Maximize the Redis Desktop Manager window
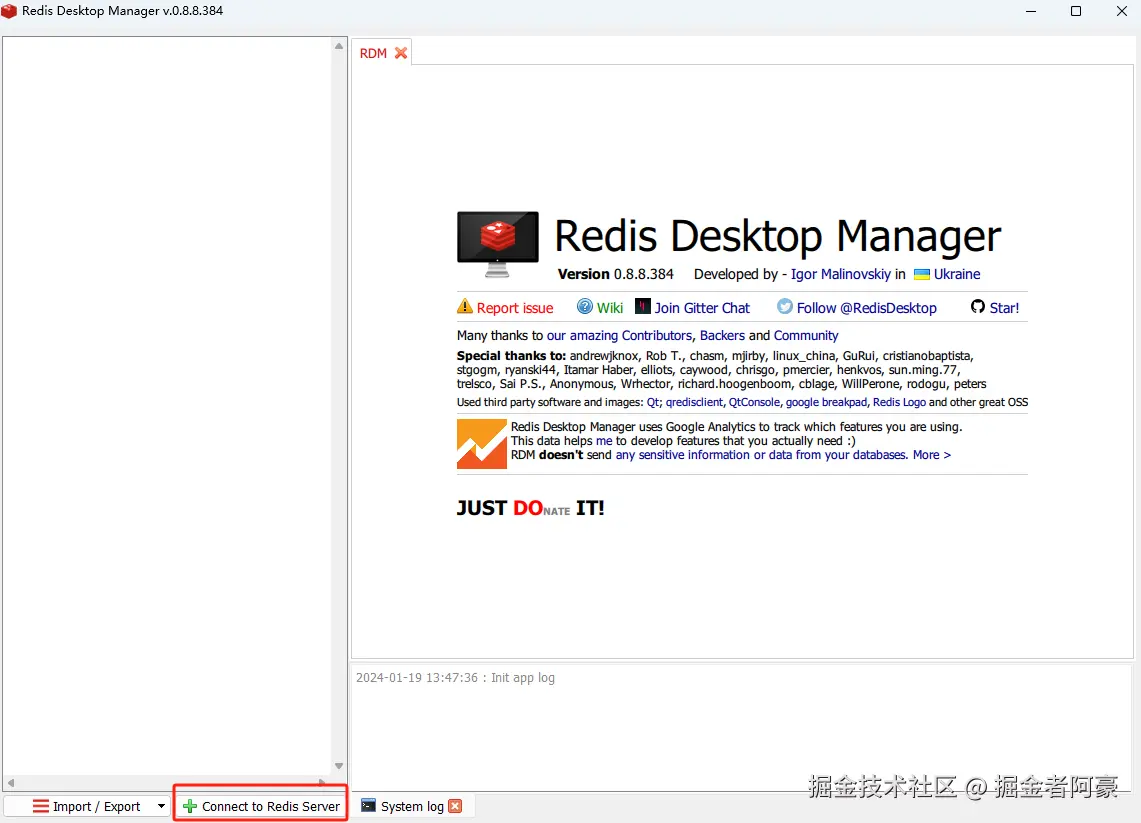This screenshot has height=823, width=1141. tap(1076, 11)
